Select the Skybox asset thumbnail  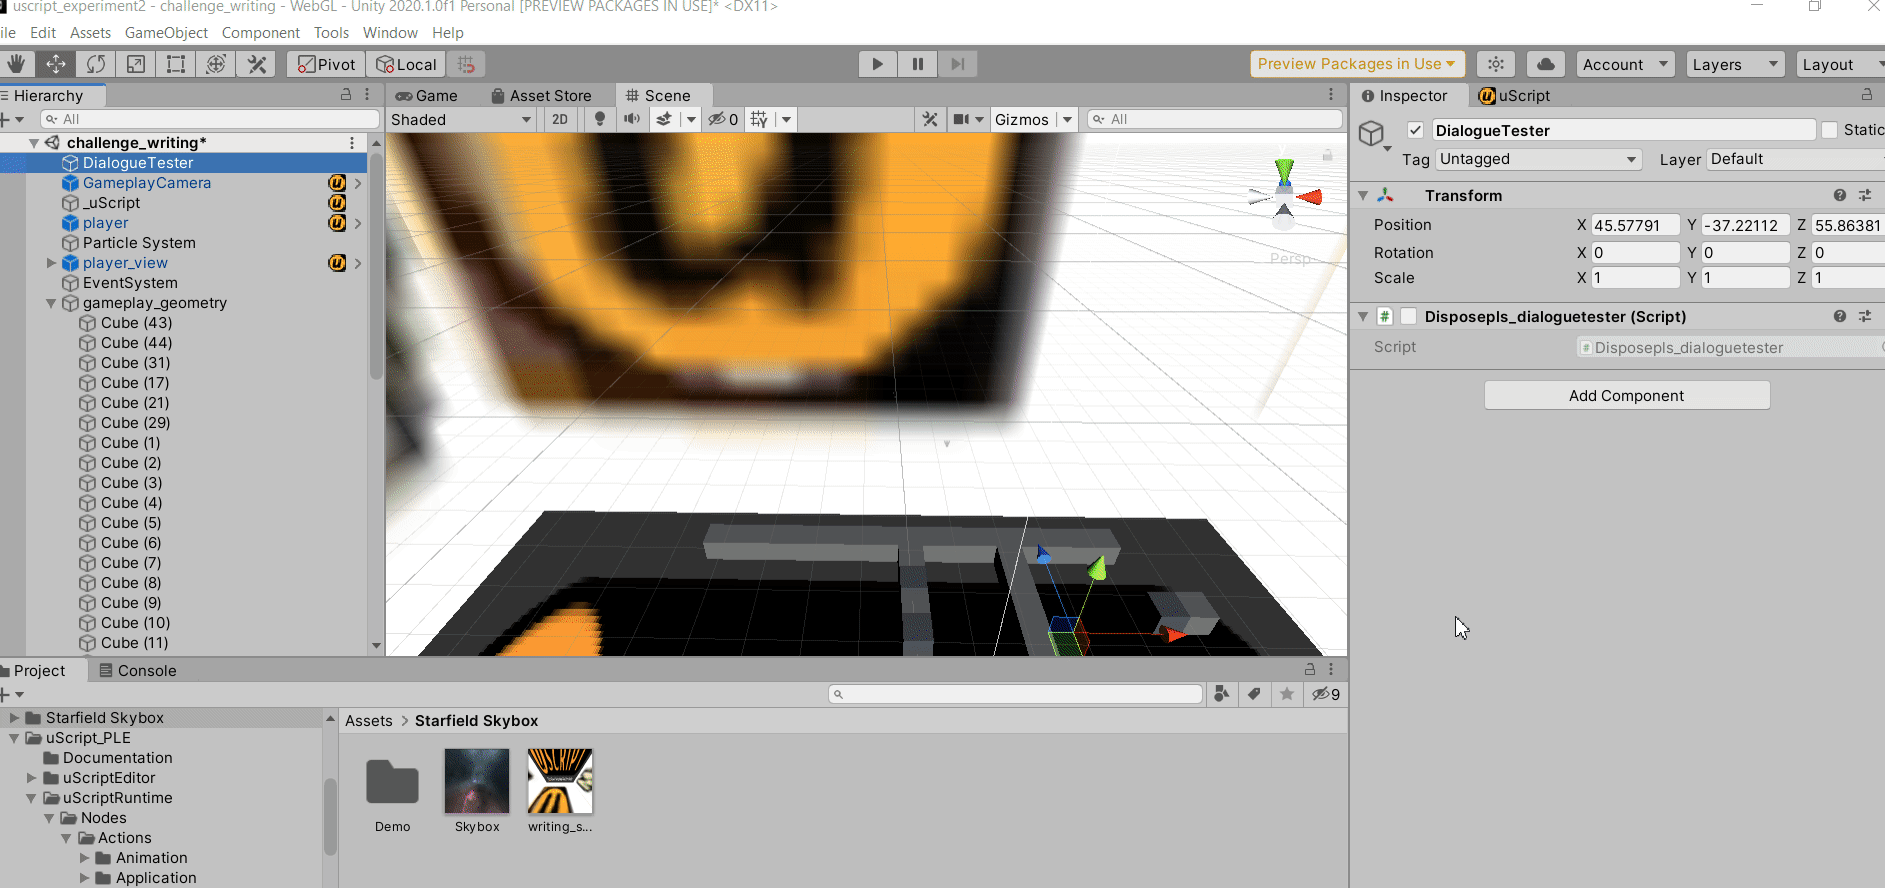[x=477, y=782]
